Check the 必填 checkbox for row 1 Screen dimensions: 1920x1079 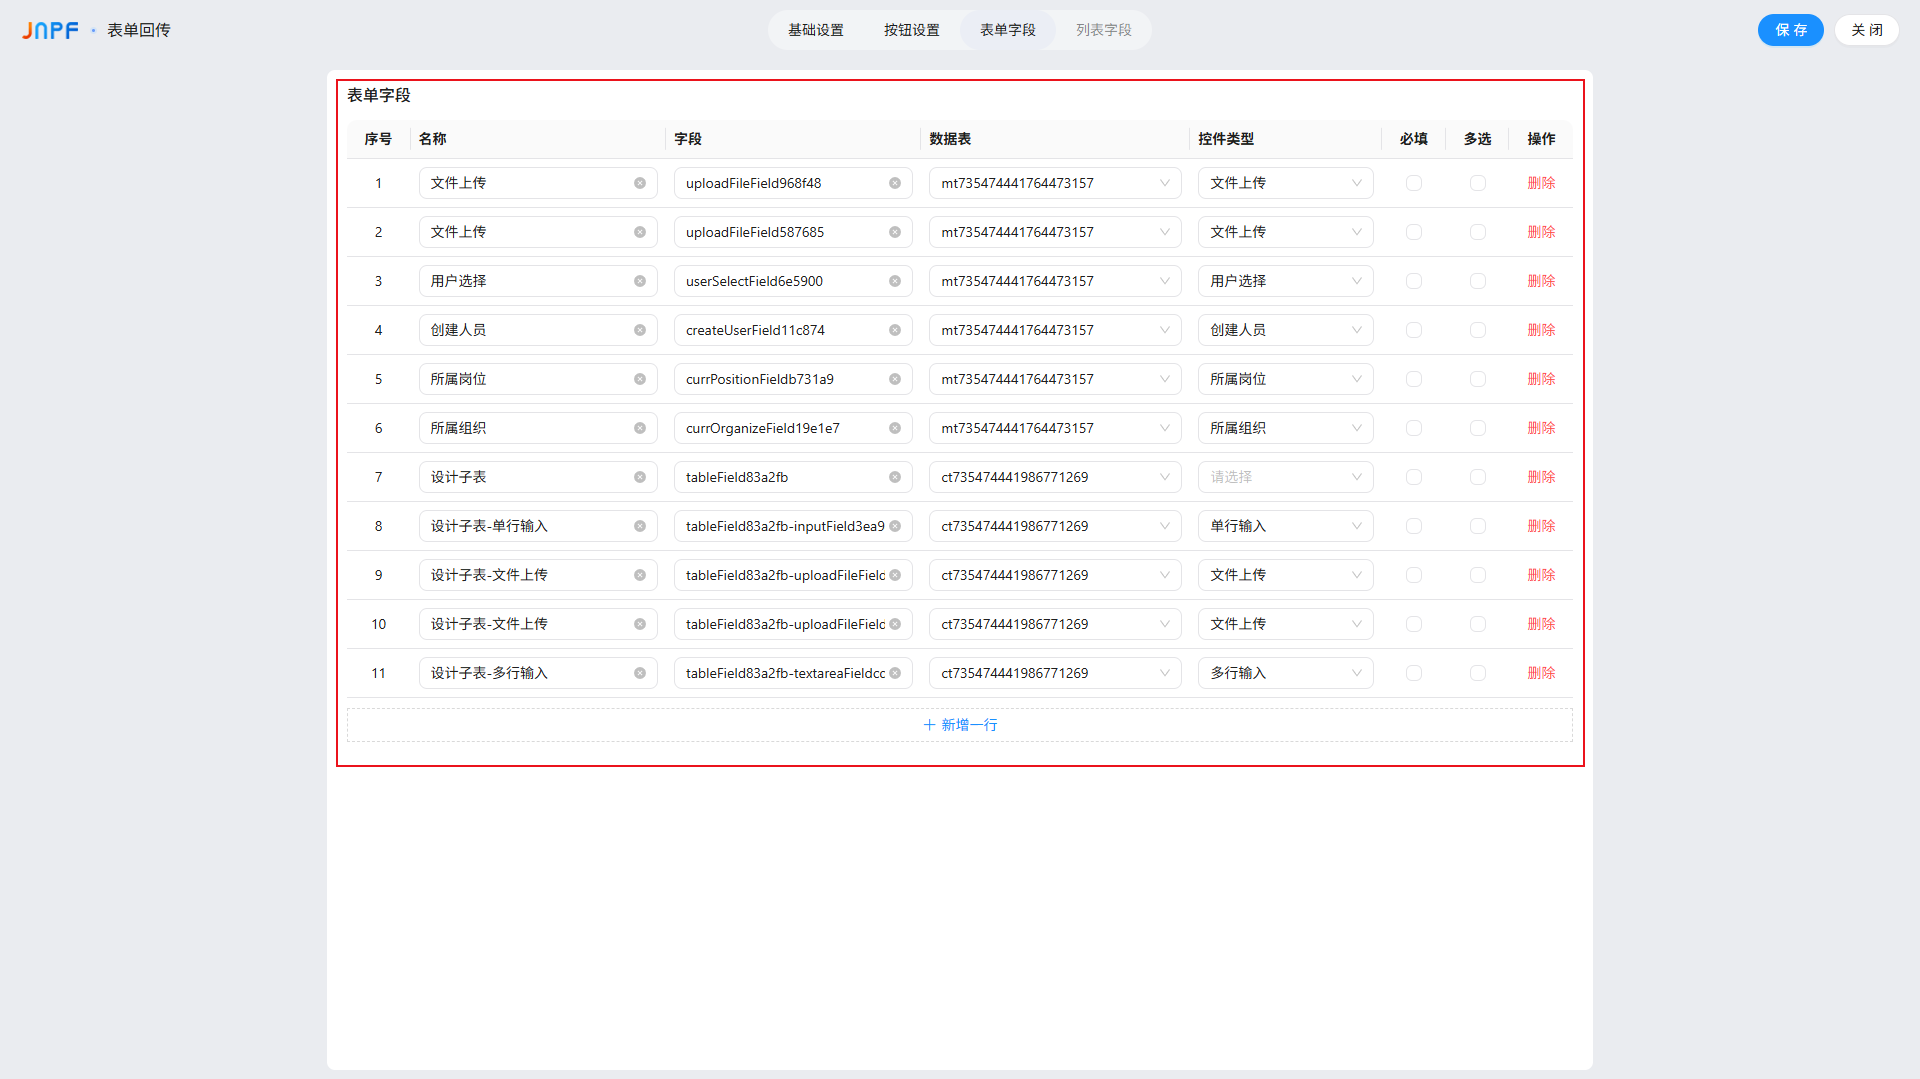pos(1413,183)
